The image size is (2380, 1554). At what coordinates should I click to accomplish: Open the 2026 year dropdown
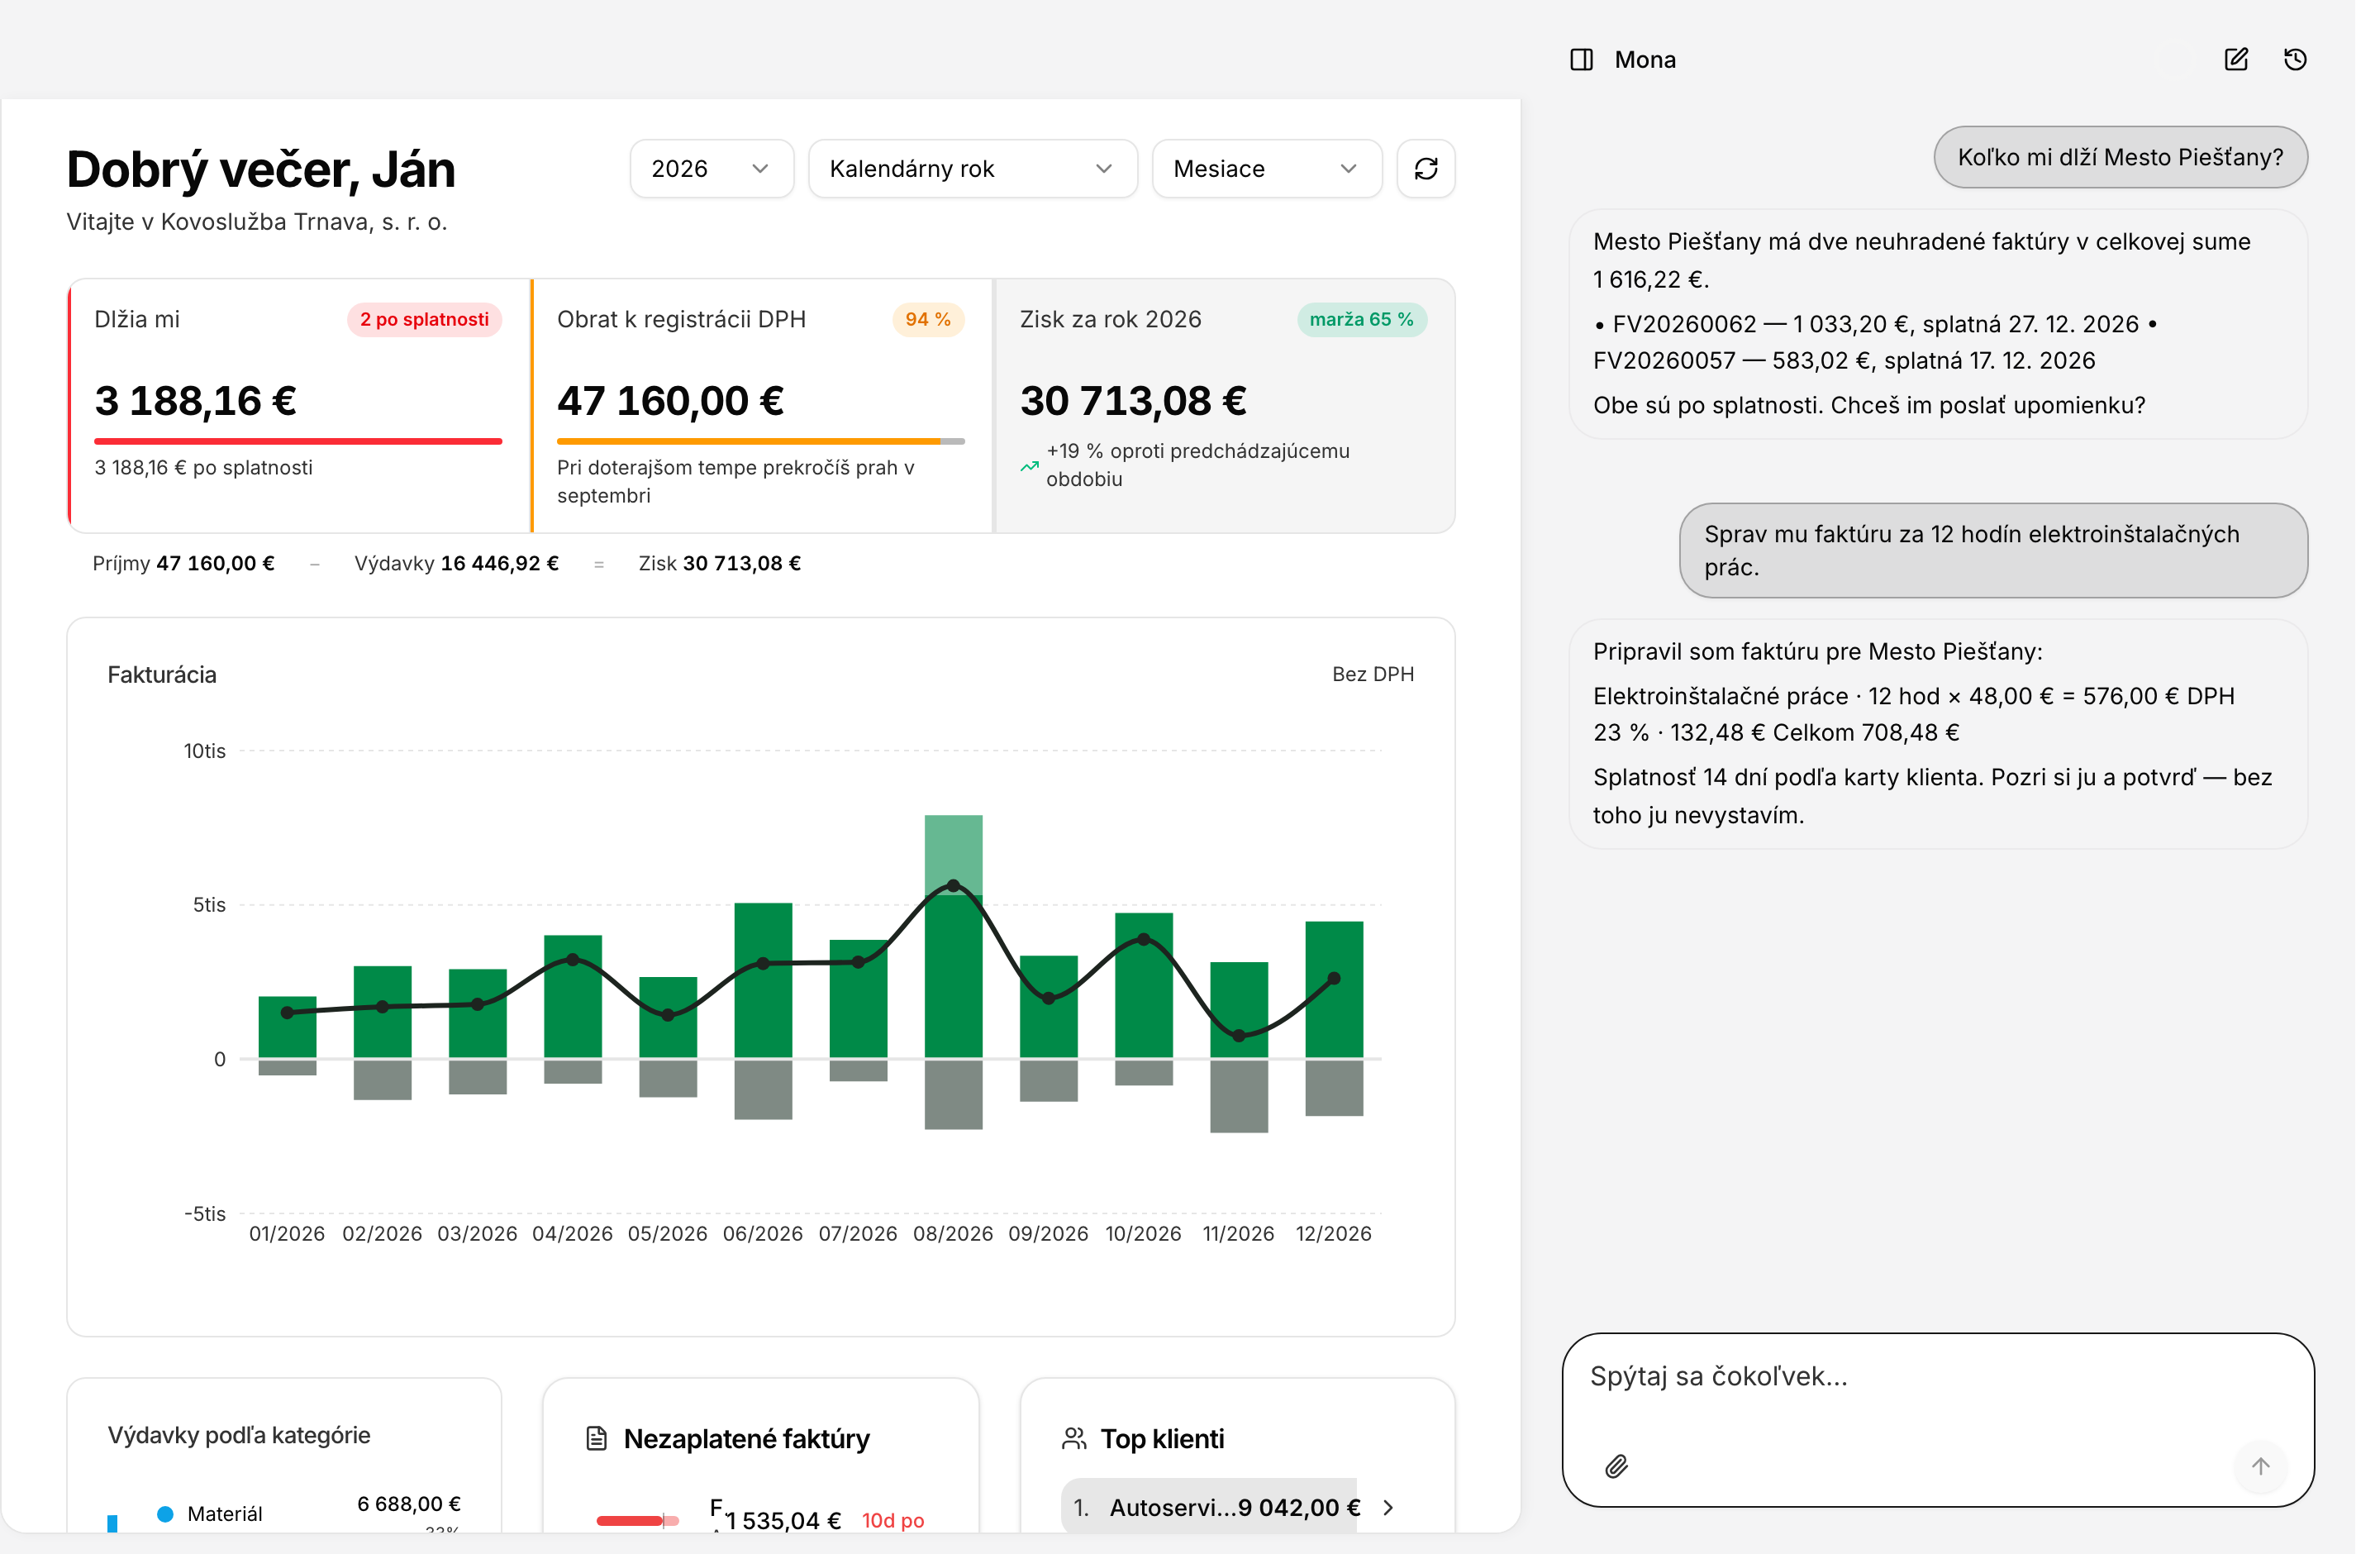point(711,169)
